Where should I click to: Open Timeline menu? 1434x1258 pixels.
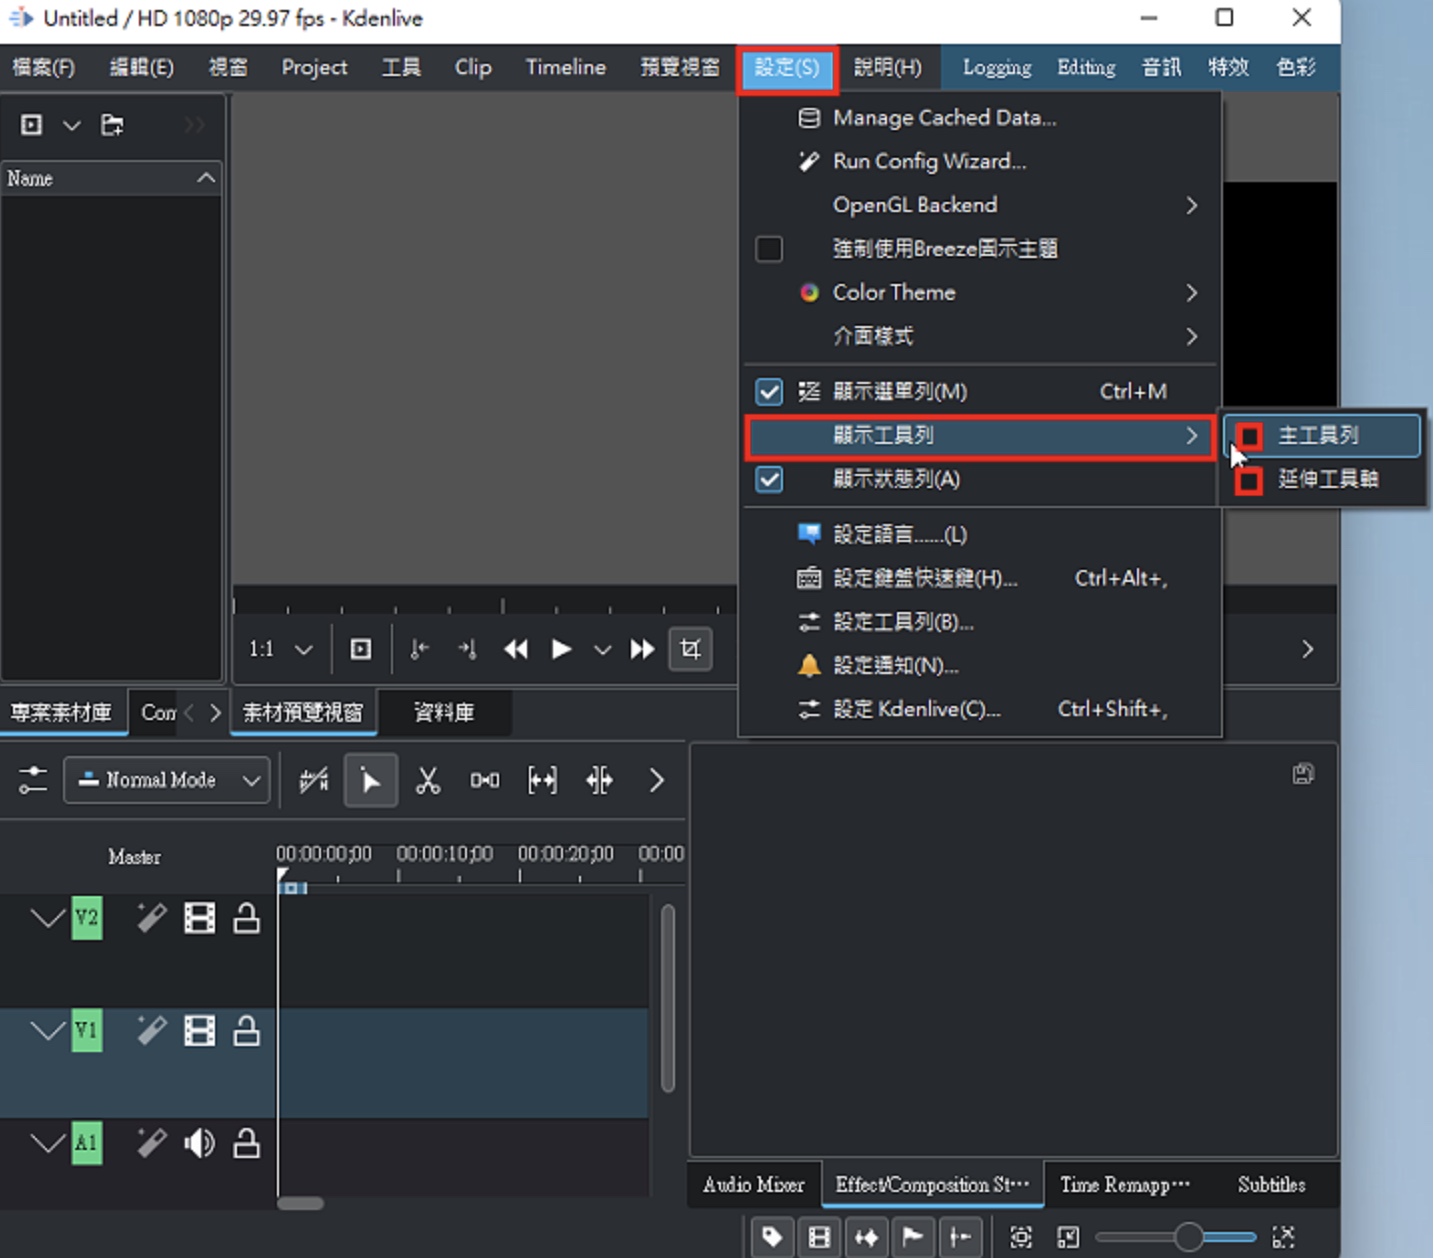(x=566, y=68)
